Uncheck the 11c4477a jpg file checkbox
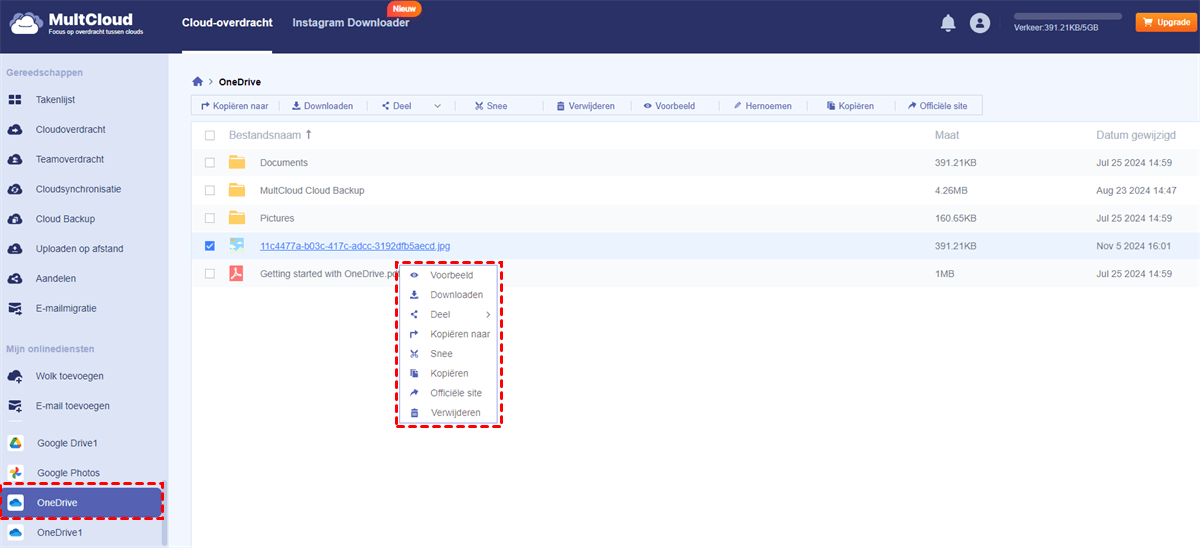 click(210, 246)
